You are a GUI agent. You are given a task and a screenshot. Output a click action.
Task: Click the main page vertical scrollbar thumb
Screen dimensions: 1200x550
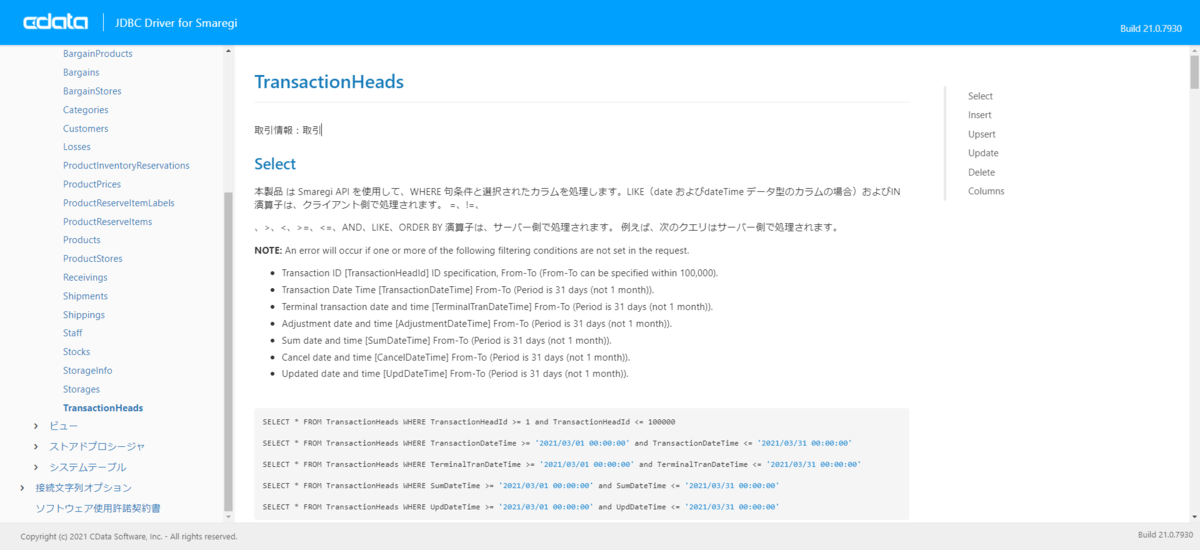pos(1194,72)
